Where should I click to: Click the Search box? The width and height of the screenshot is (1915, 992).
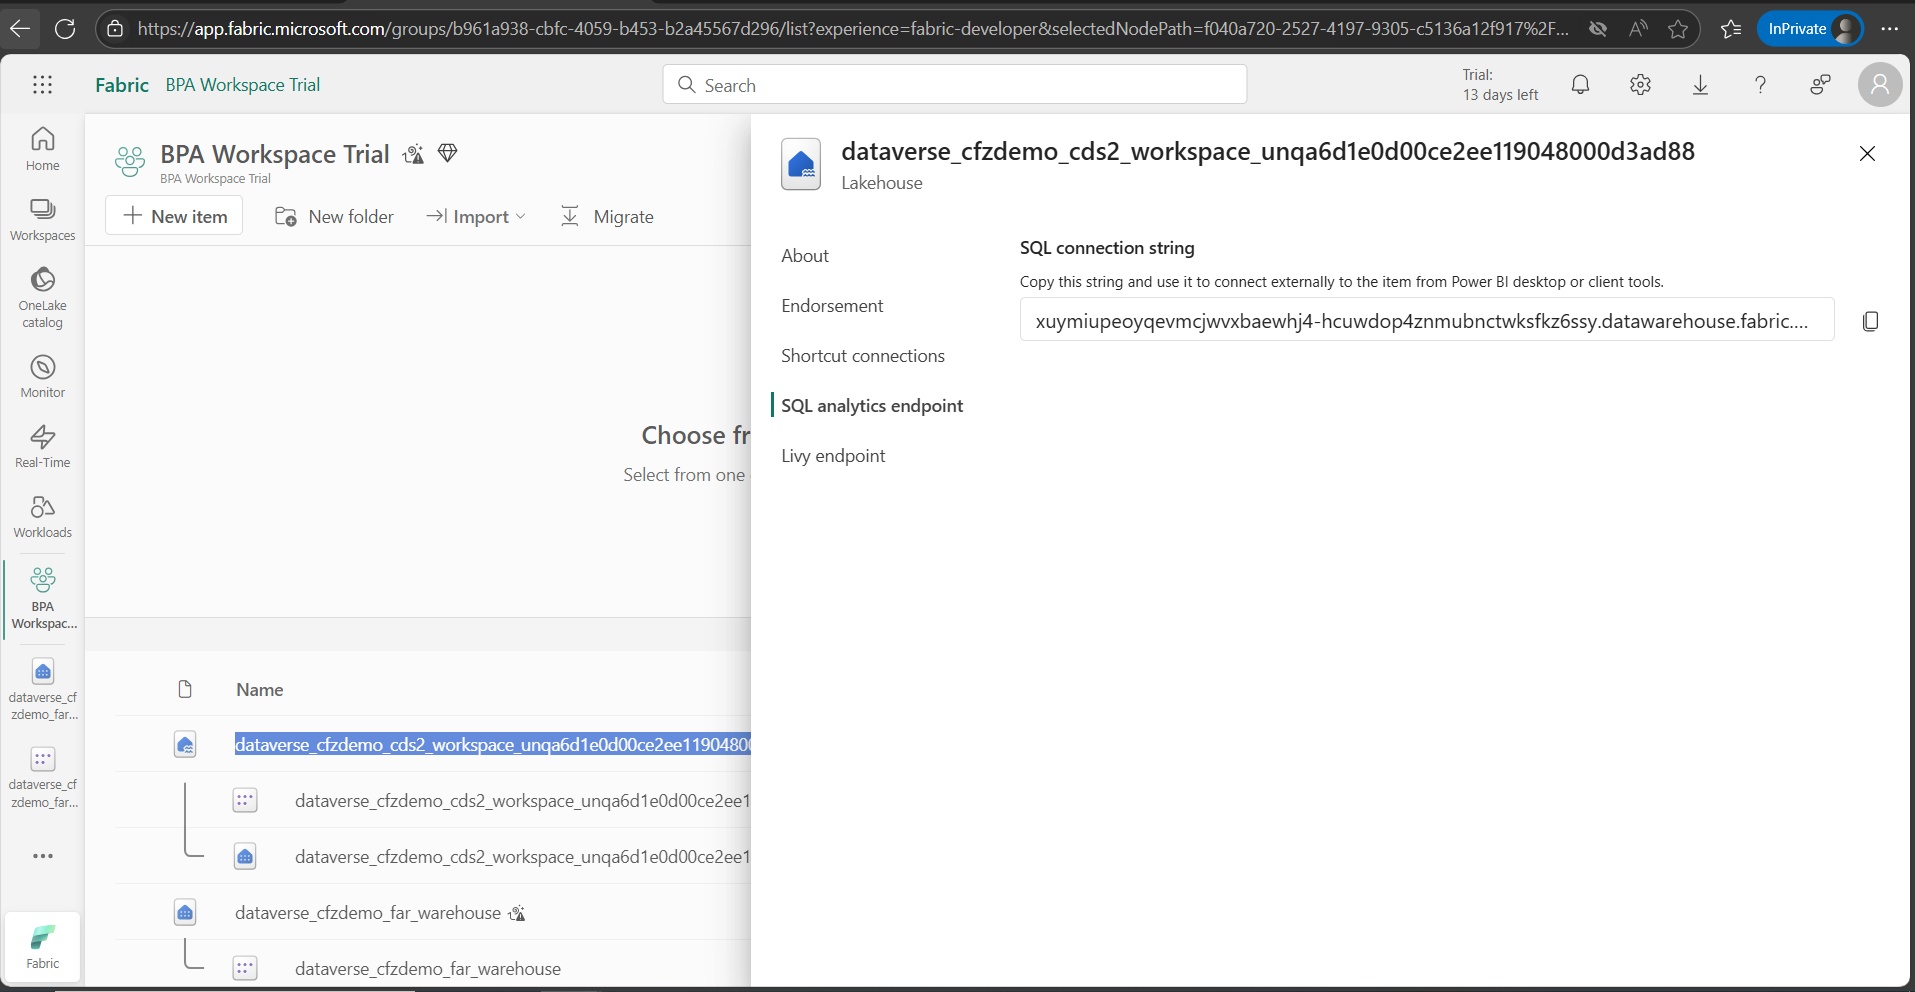click(955, 85)
